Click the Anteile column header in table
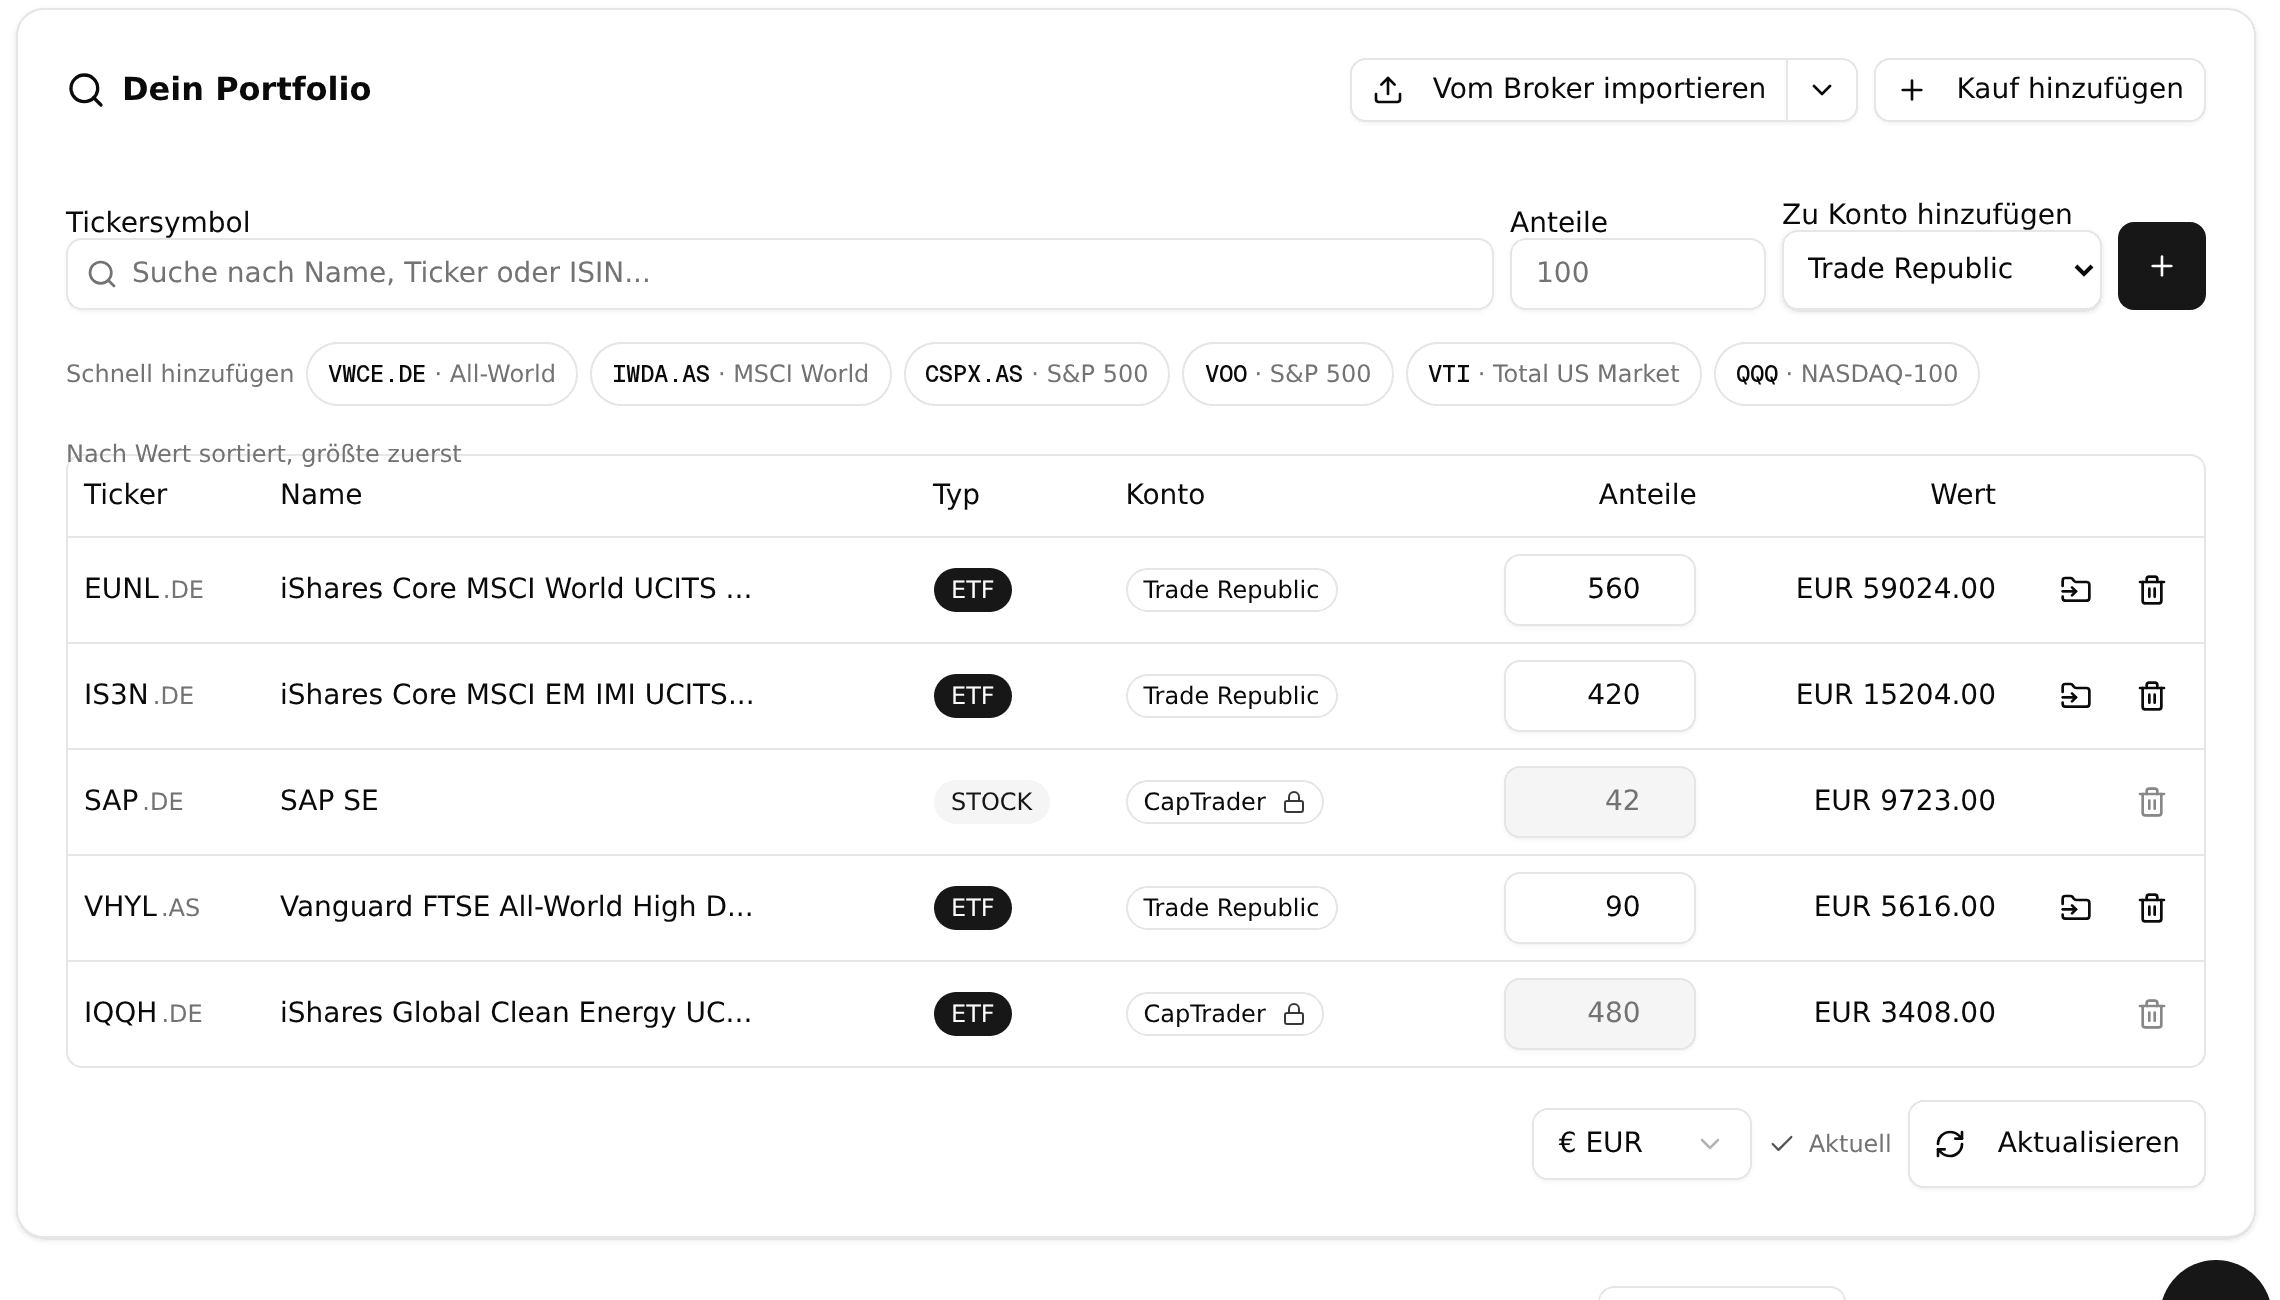Screen dimensions: 2280x1300 [1647, 495]
